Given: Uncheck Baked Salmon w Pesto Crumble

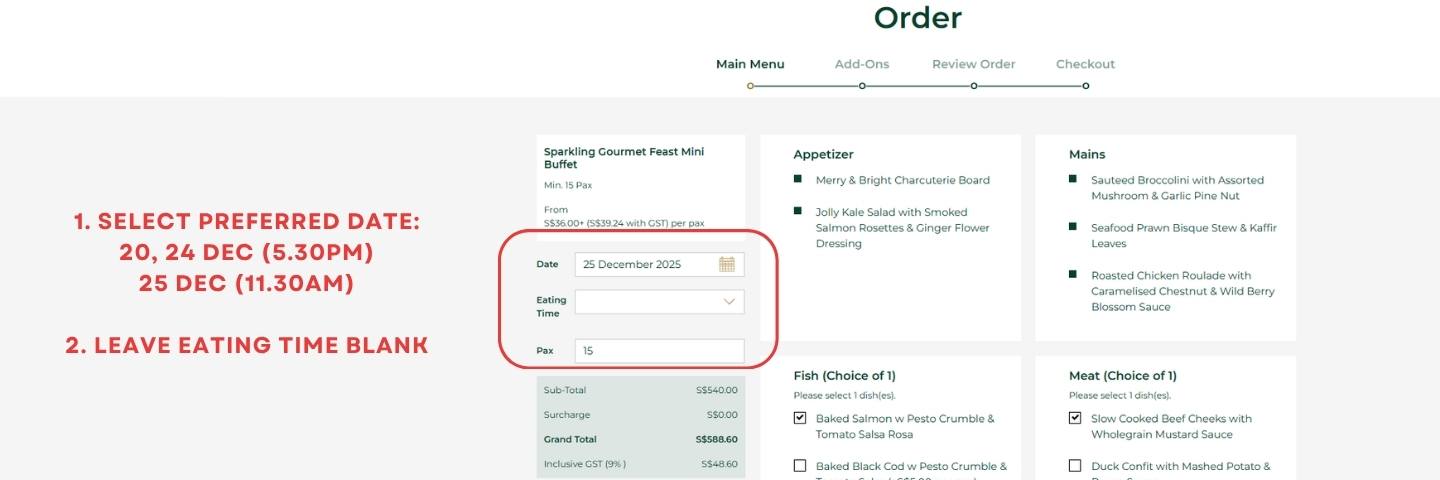Looking at the screenshot, I should pyautogui.click(x=800, y=419).
